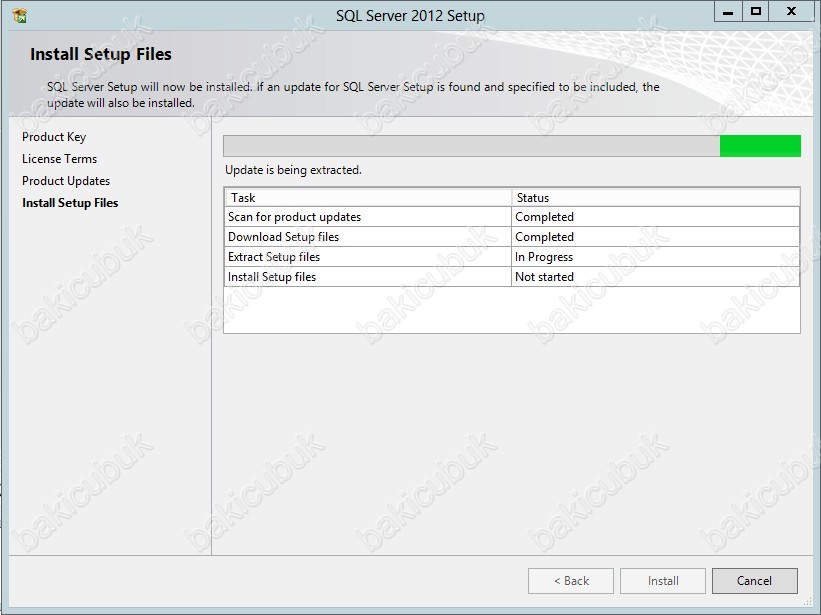Screen dimensions: 821x615
Task: Select the License Terms step
Action: (x=60, y=159)
